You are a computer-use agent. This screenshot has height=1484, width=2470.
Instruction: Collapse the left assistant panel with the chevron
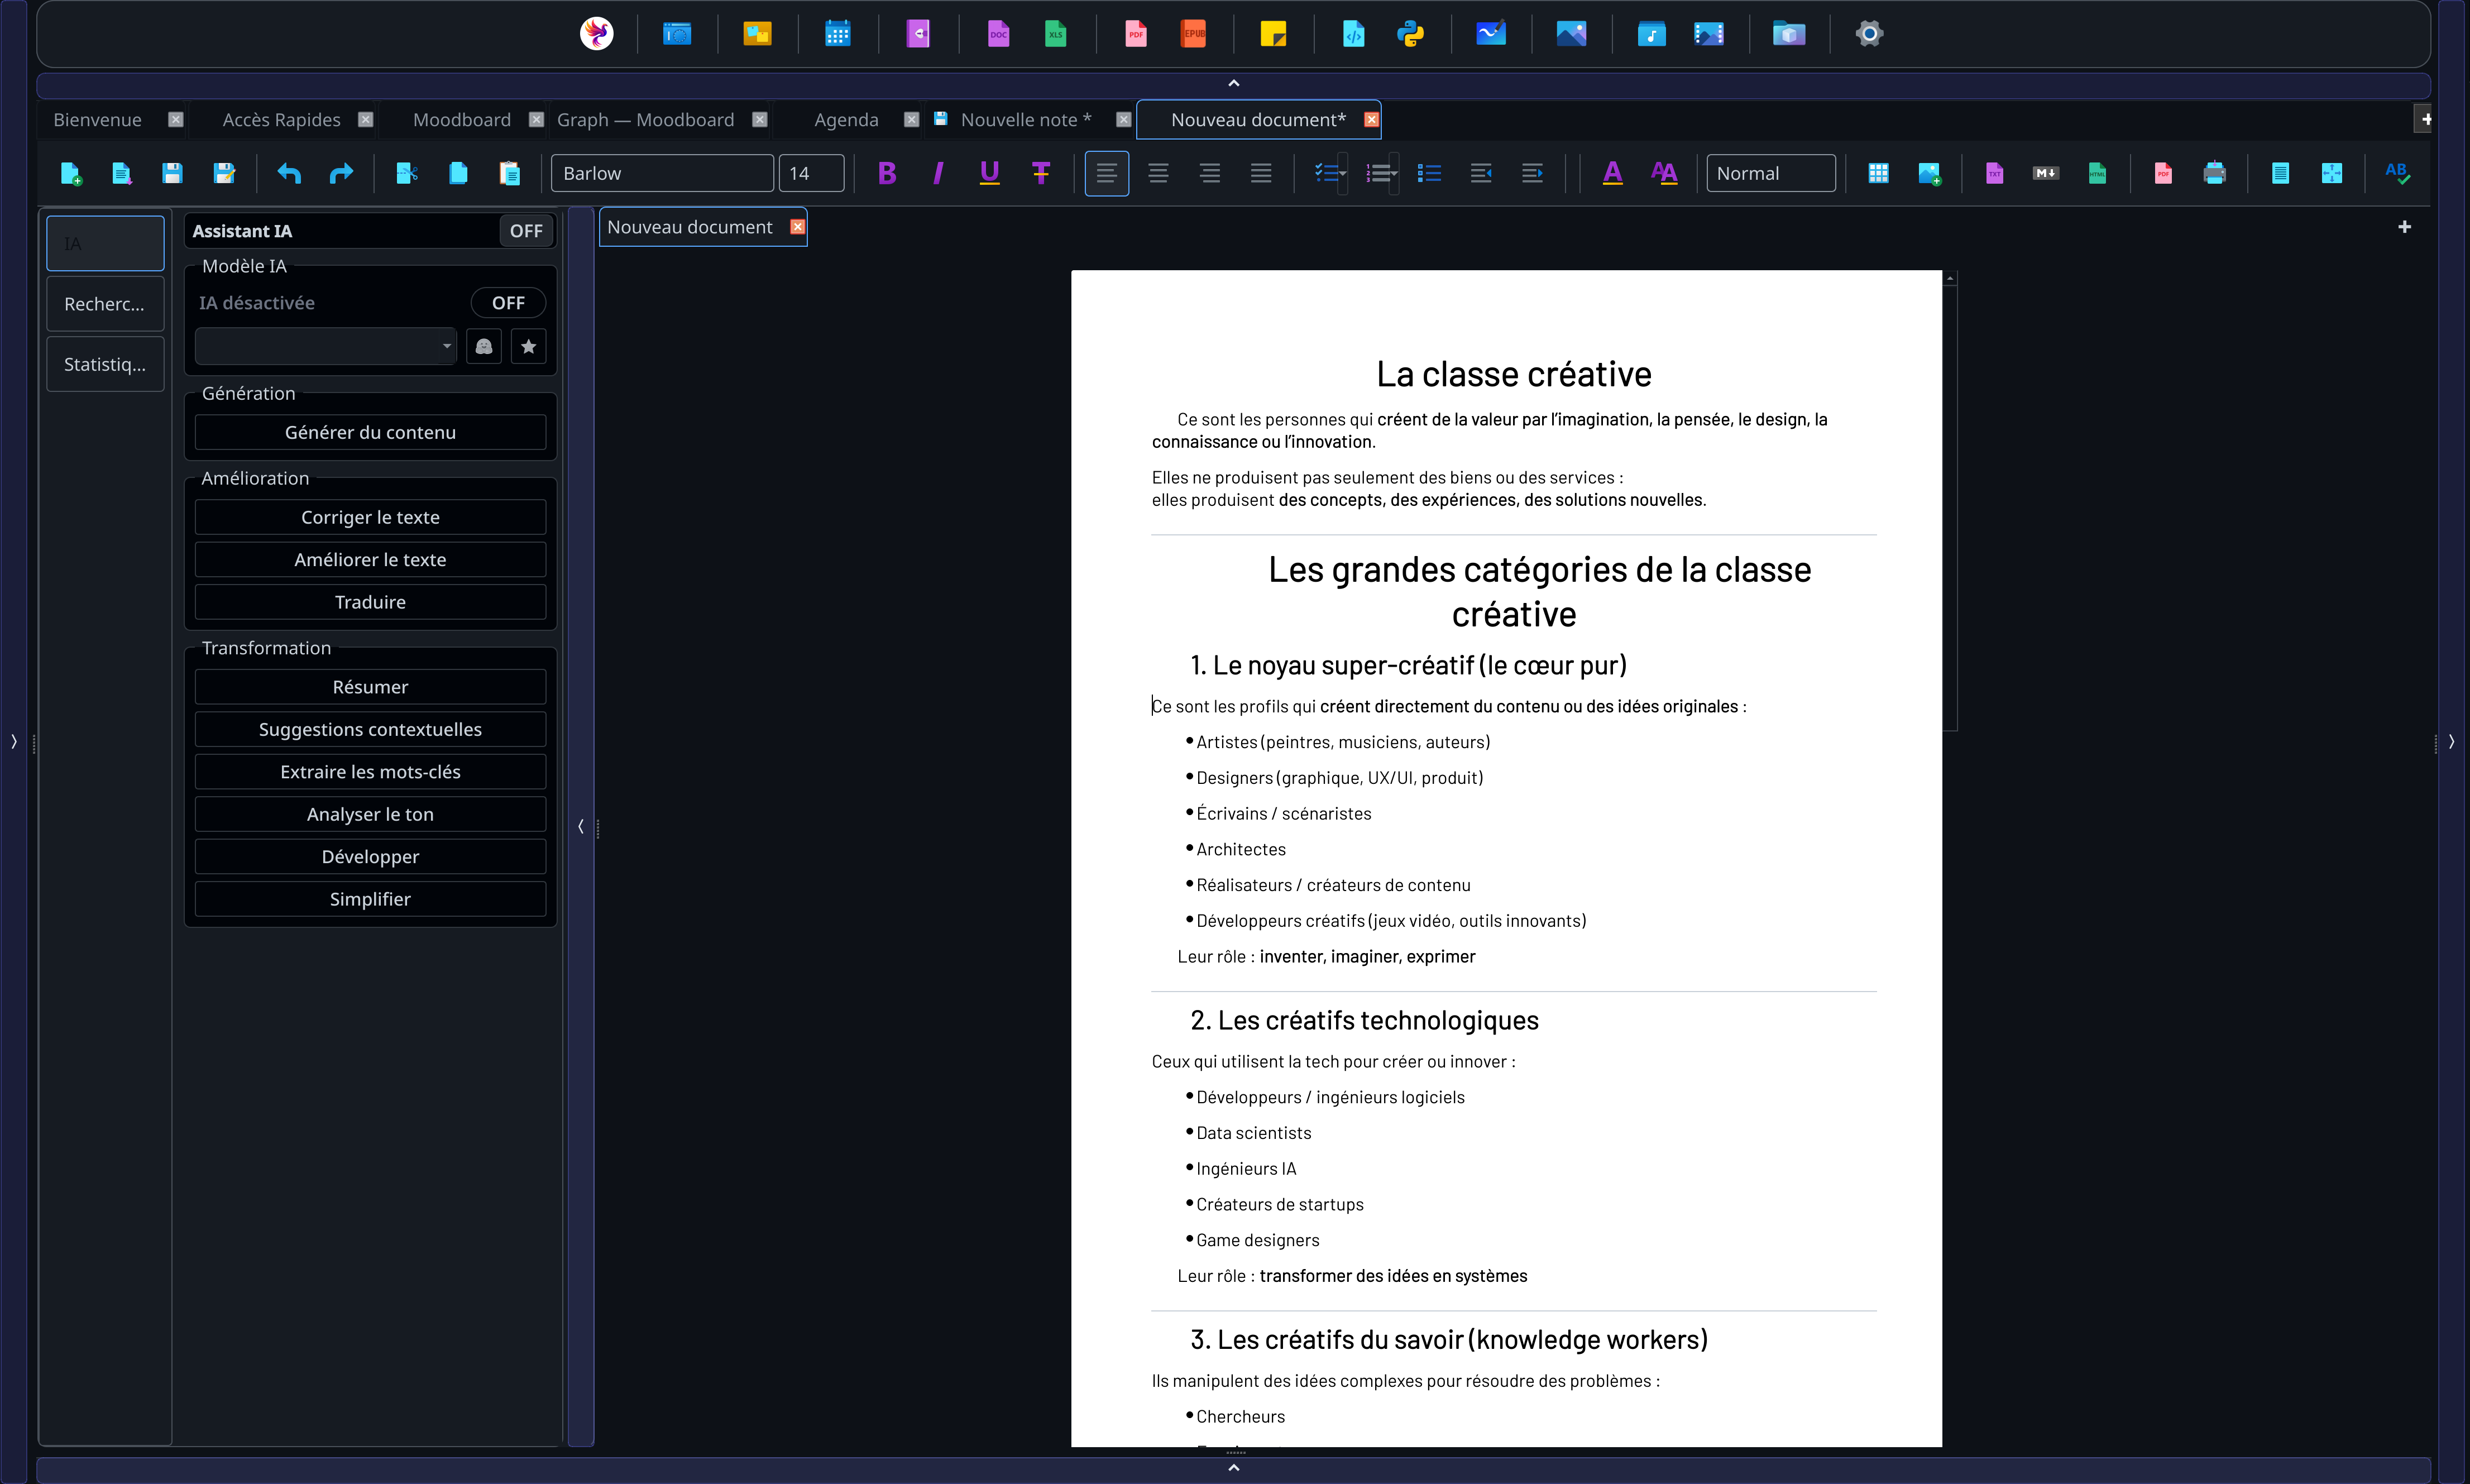pyautogui.click(x=581, y=827)
